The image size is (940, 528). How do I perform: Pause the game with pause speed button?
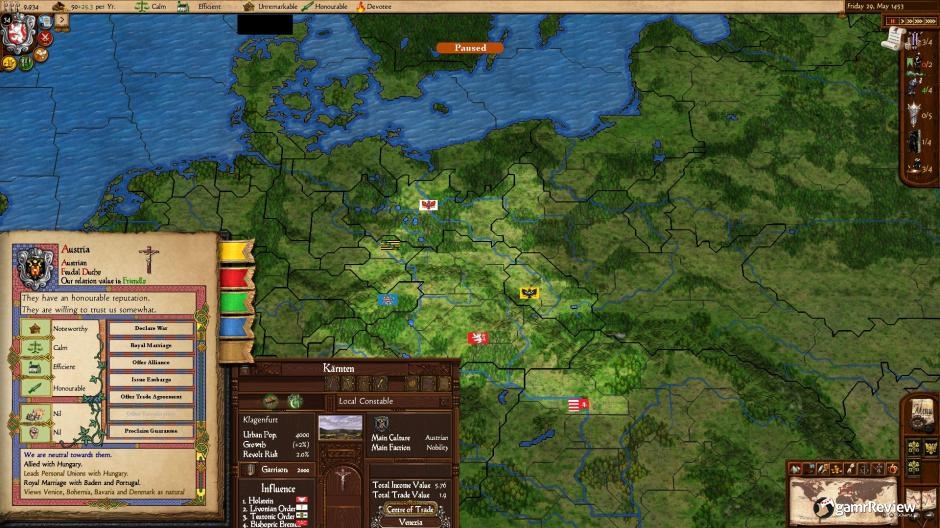coord(891,21)
